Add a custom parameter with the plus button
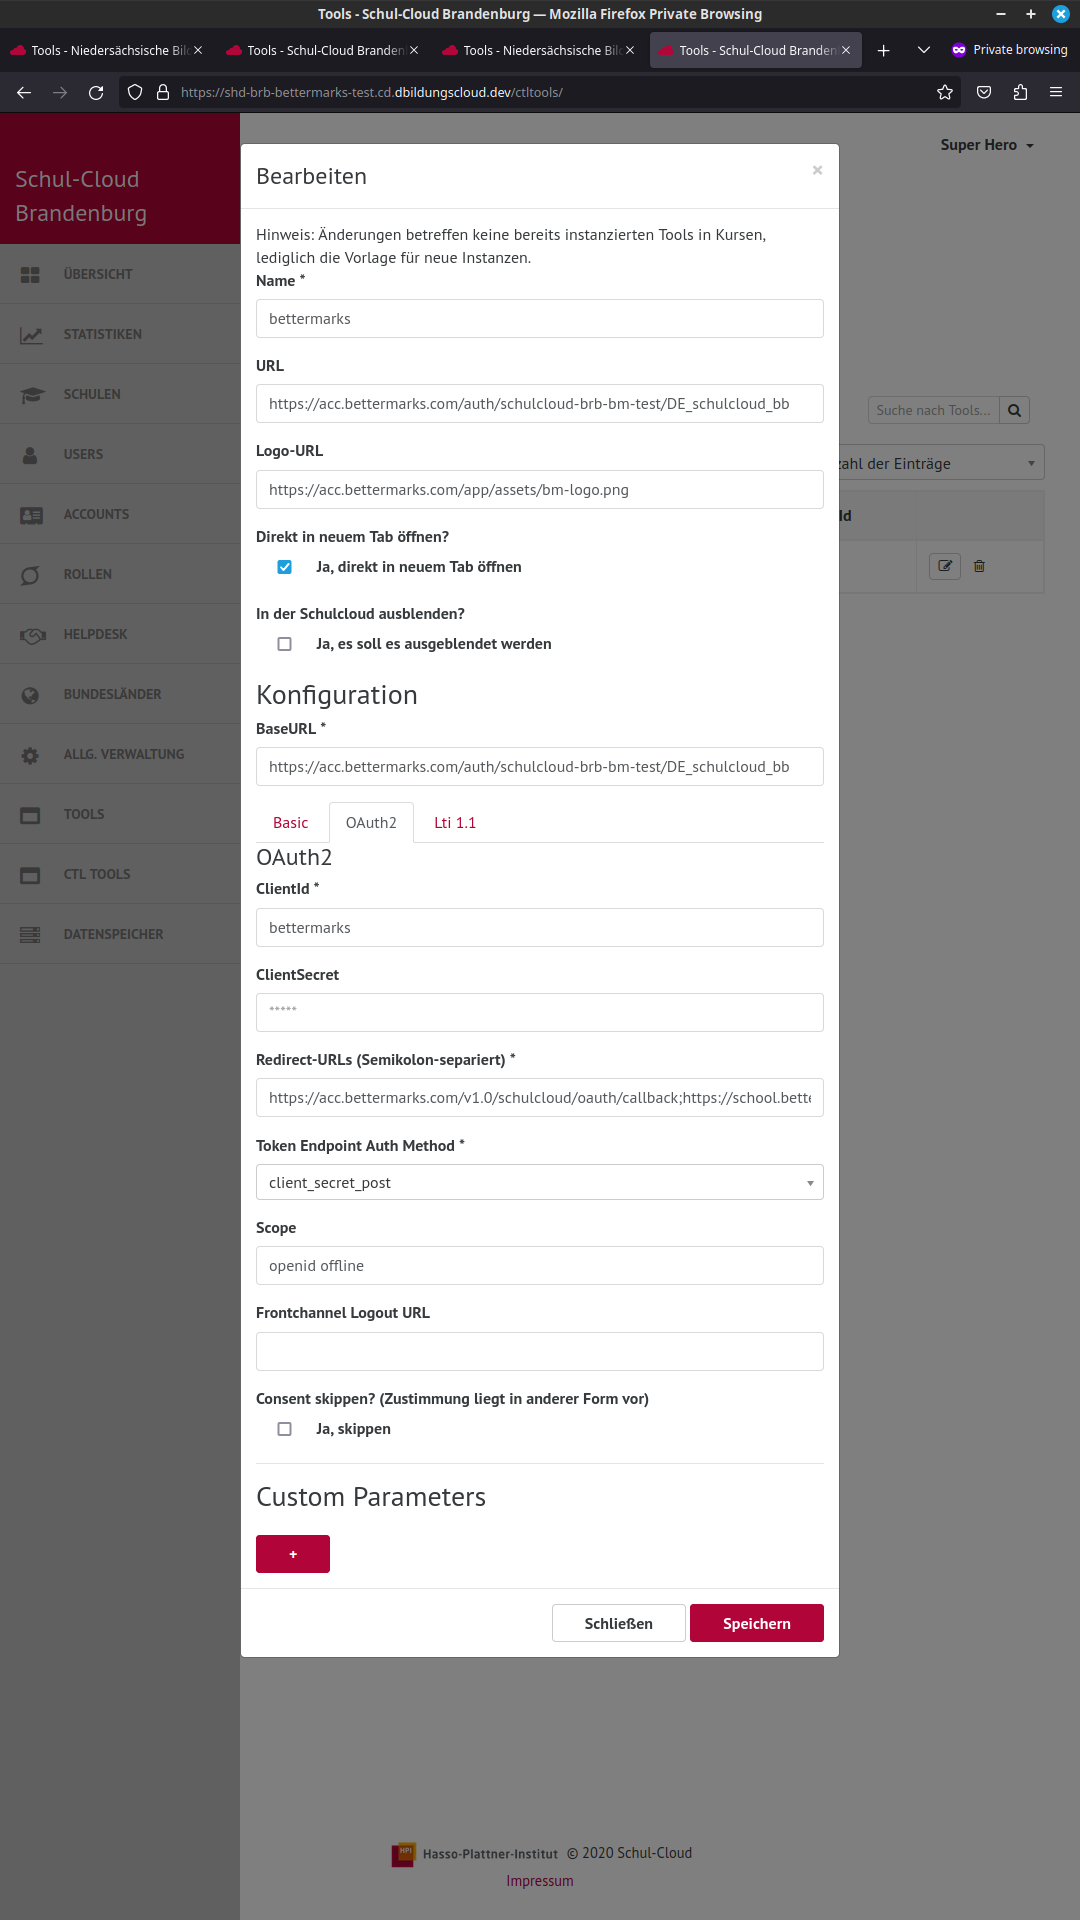The height and width of the screenshot is (1920, 1080). coord(292,1553)
